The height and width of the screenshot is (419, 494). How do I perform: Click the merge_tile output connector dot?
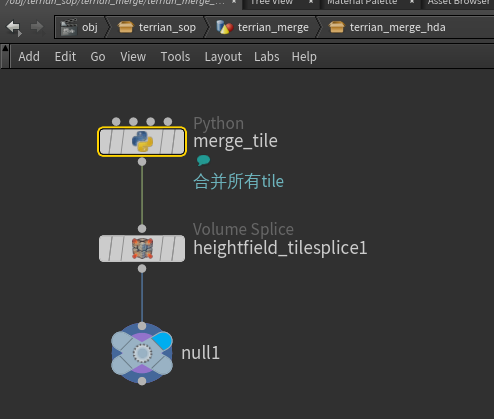142,162
